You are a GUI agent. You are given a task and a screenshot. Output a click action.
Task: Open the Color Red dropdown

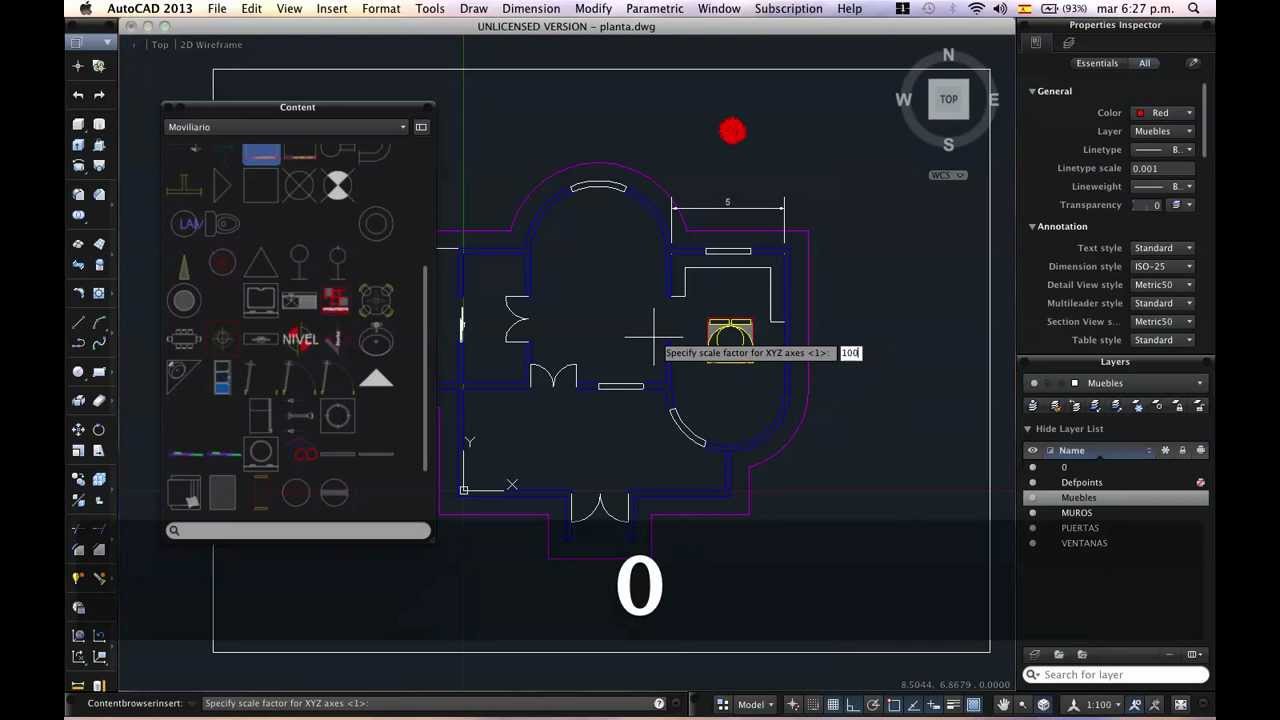pyautogui.click(x=1163, y=113)
